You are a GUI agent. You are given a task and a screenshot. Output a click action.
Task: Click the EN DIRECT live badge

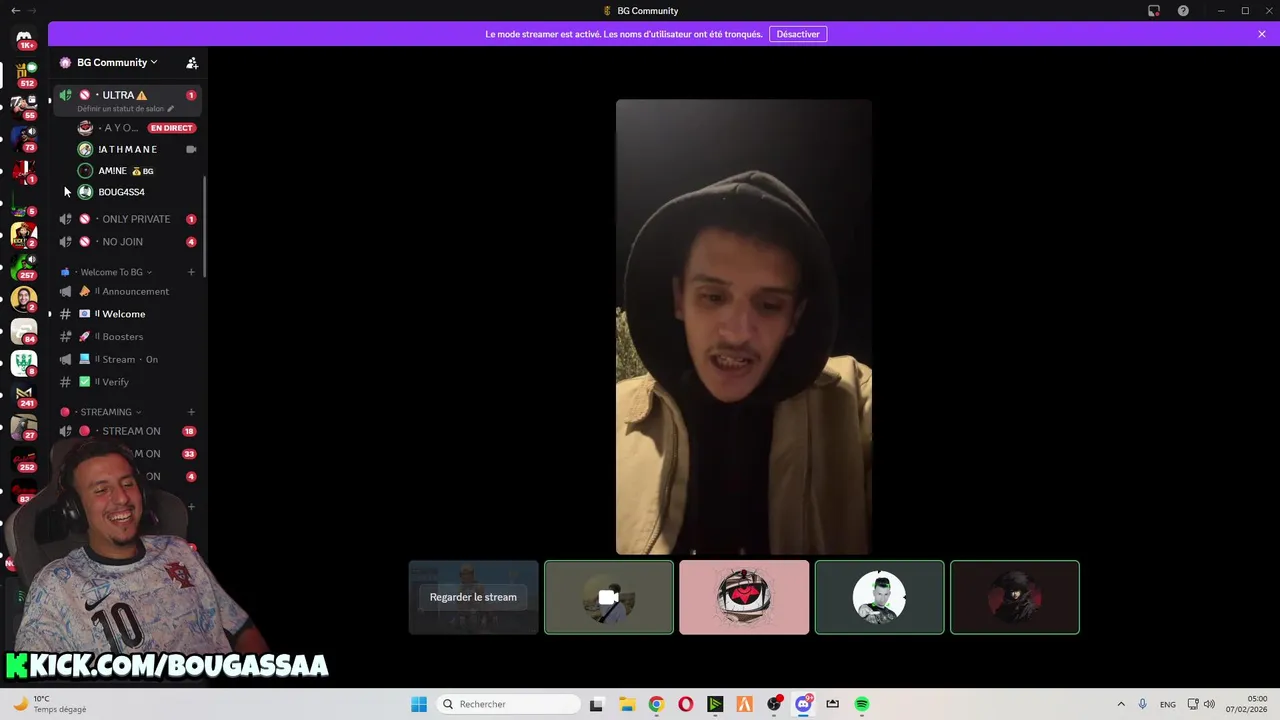(171, 128)
